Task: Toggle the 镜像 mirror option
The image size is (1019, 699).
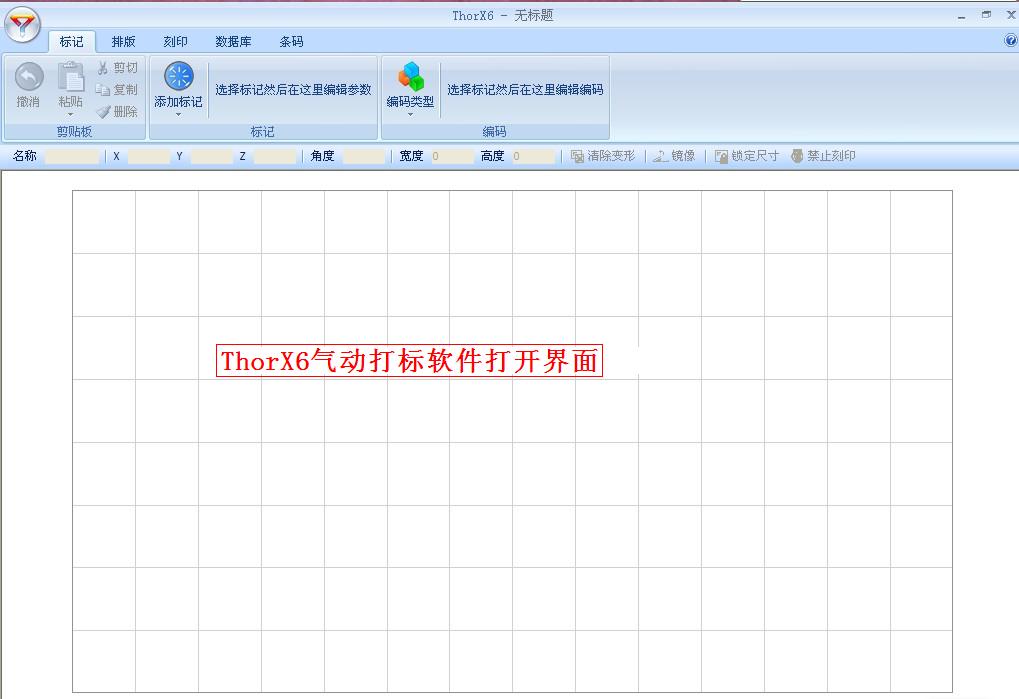Action: click(674, 157)
